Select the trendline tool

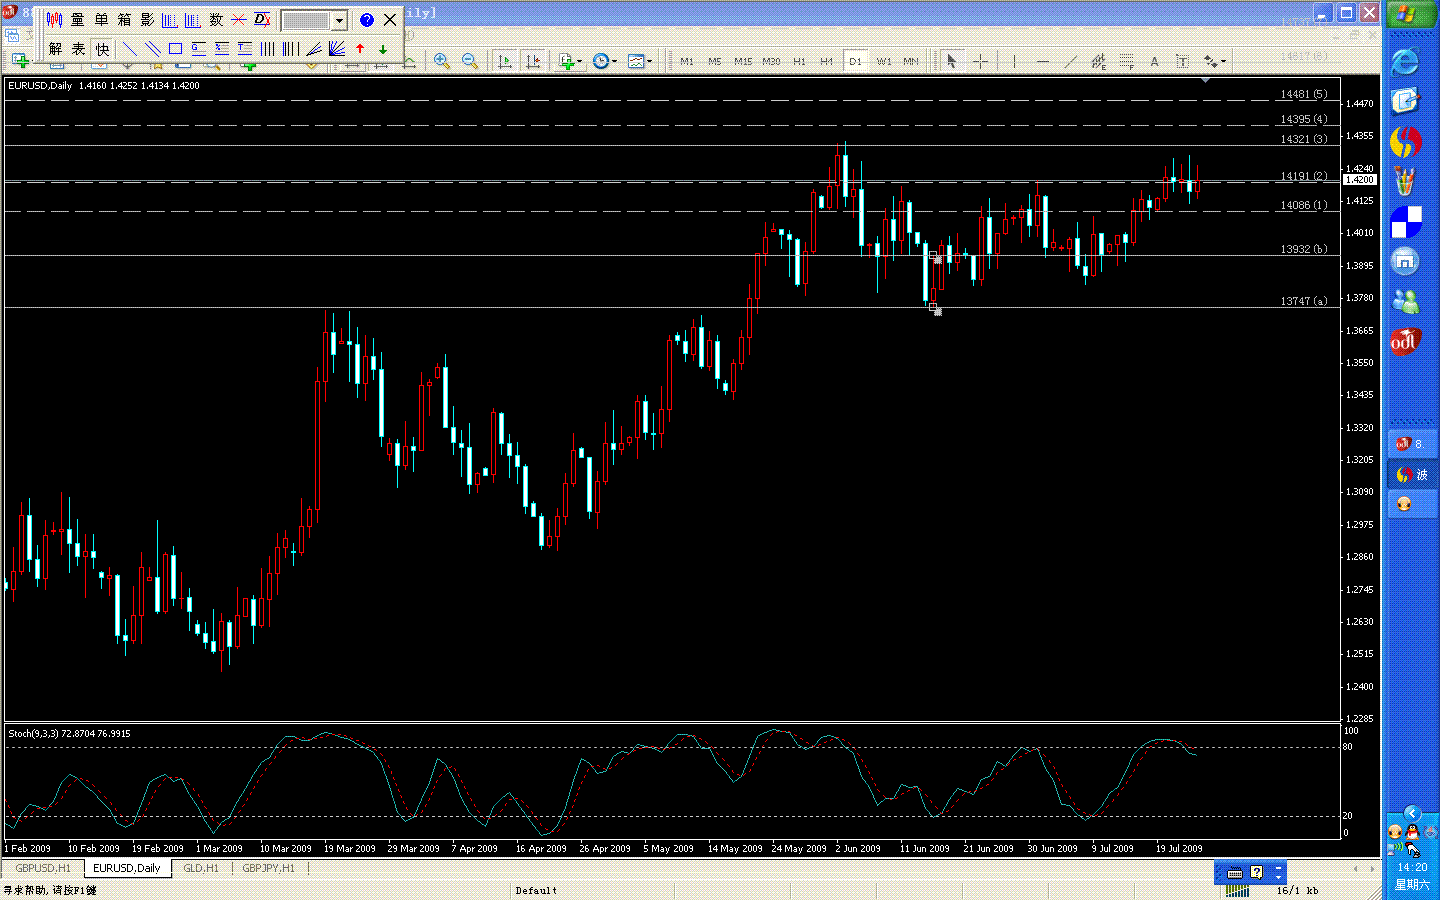point(1071,61)
